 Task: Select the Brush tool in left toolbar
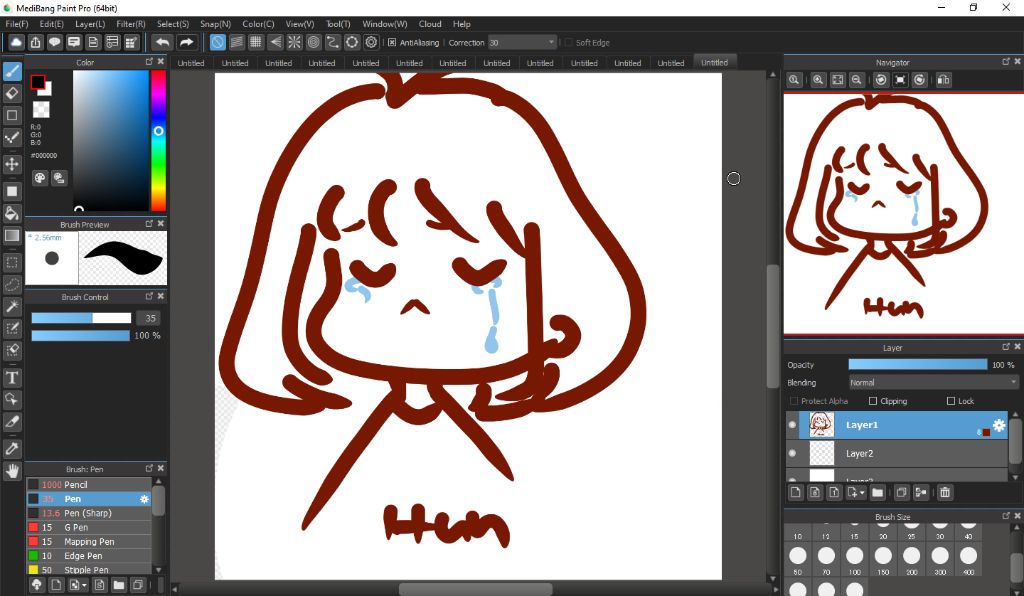[12, 71]
